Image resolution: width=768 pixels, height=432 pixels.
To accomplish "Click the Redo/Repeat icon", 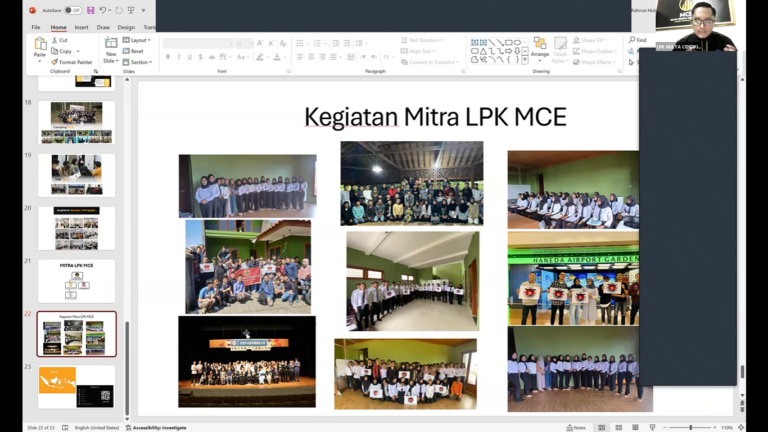I will [x=119, y=10].
